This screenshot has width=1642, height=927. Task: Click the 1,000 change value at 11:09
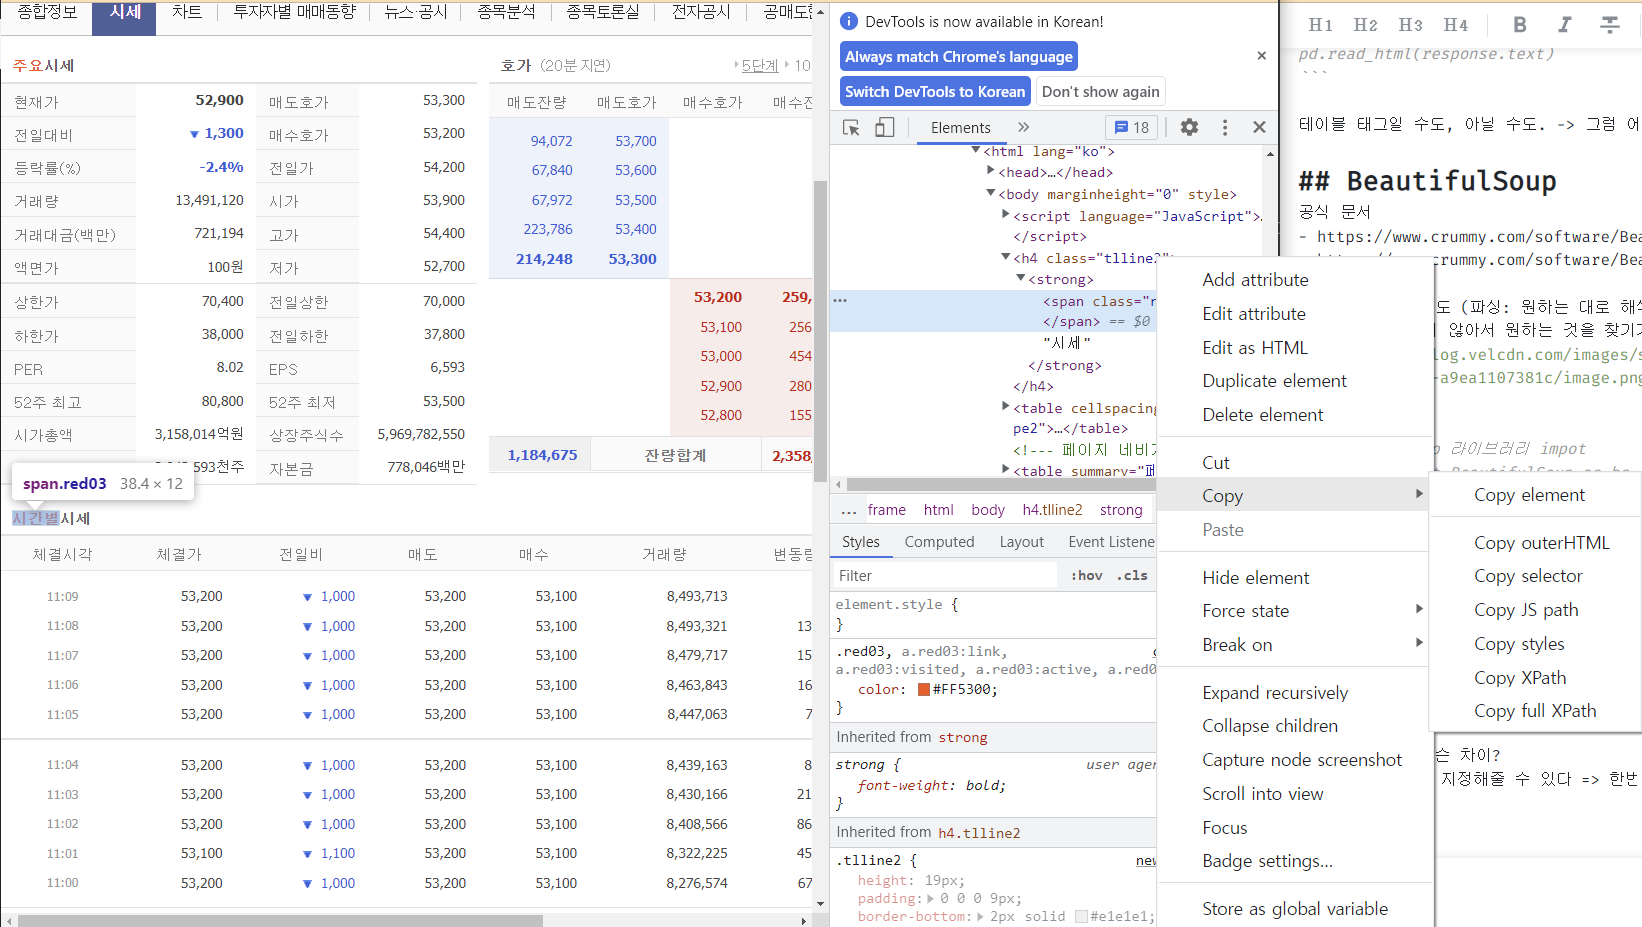coord(338,596)
